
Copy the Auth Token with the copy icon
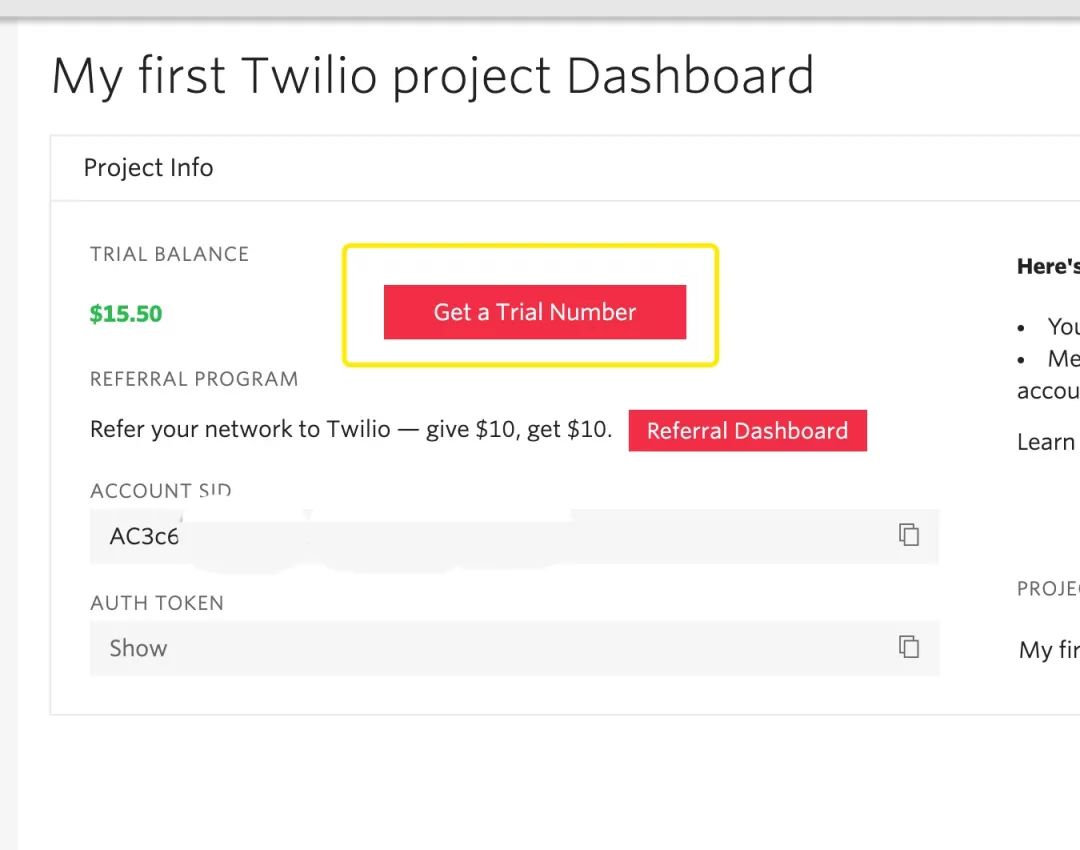coord(908,647)
